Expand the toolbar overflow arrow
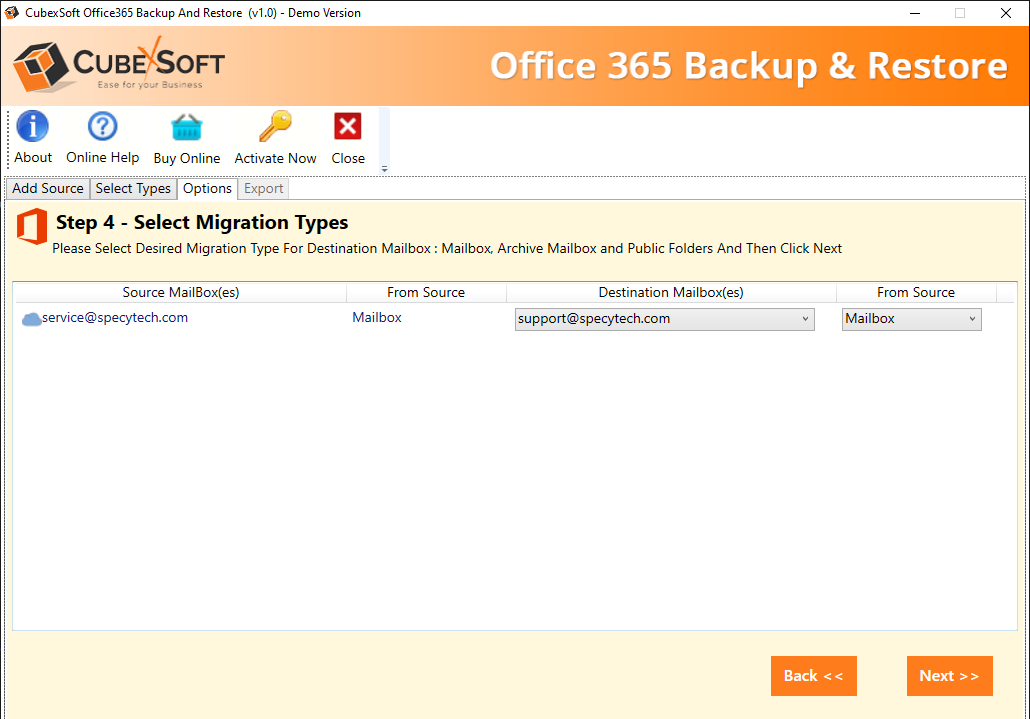Viewport: 1030px width, 719px height. (385, 169)
